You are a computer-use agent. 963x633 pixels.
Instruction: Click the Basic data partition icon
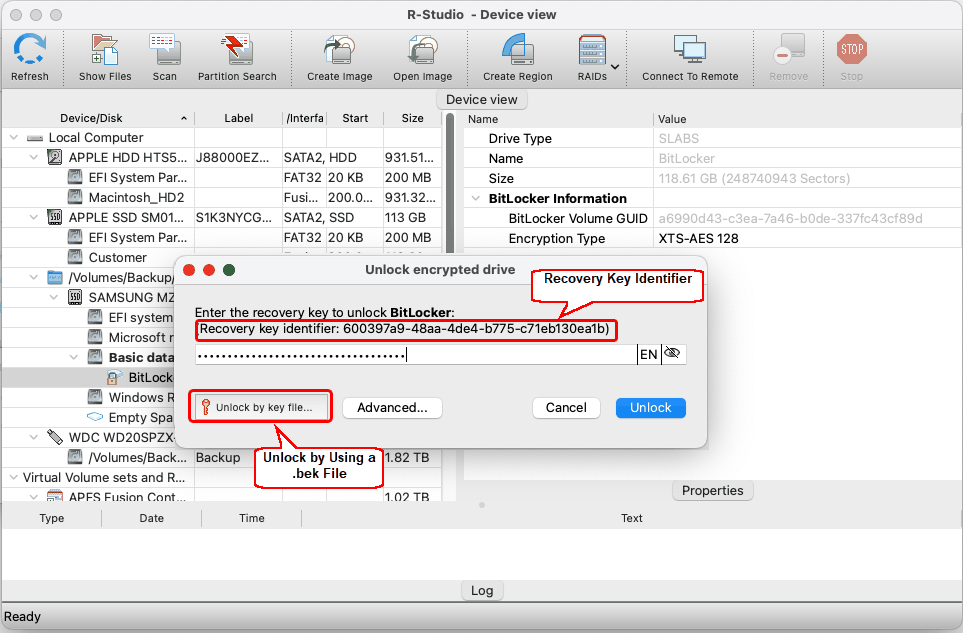(x=95, y=357)
